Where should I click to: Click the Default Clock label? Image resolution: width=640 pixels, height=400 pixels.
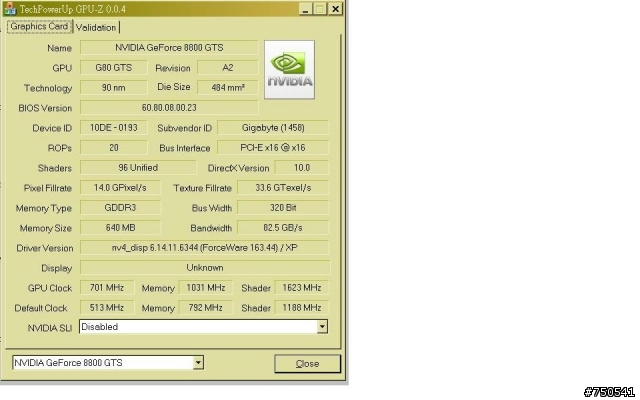[x=41, y=308]
